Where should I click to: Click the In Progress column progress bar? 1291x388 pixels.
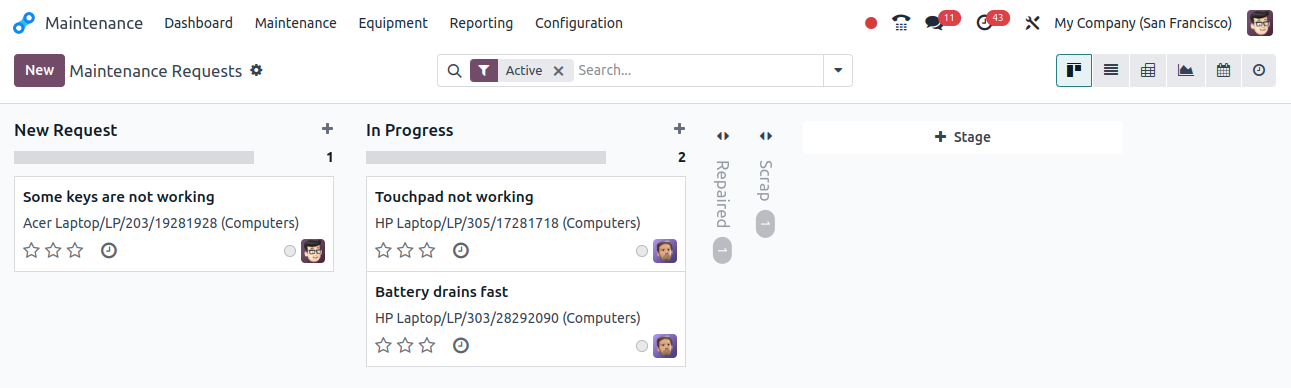point(486,157)
